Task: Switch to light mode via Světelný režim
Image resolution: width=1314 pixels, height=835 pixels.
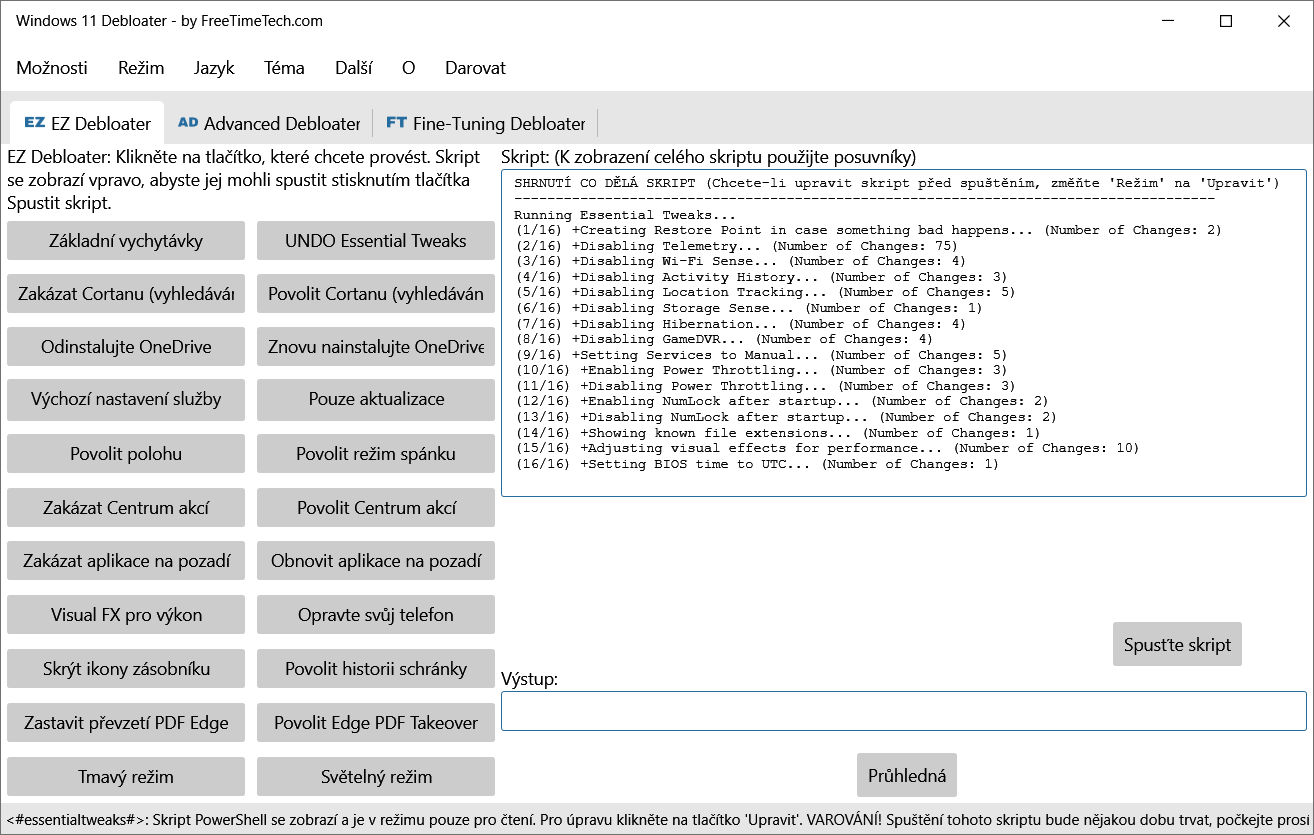Action: point(376,777)
